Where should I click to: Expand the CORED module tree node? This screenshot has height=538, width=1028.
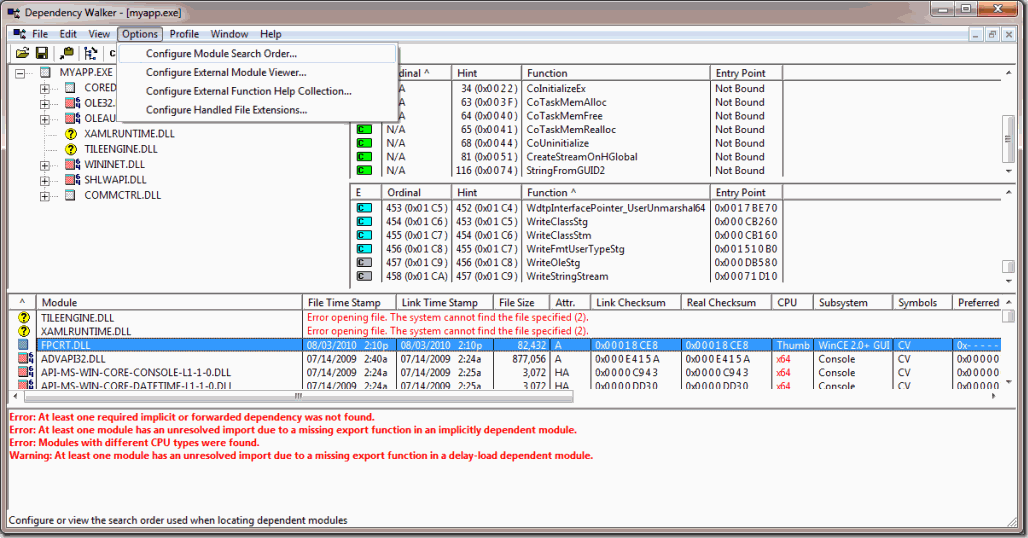(x=45, y=88)
